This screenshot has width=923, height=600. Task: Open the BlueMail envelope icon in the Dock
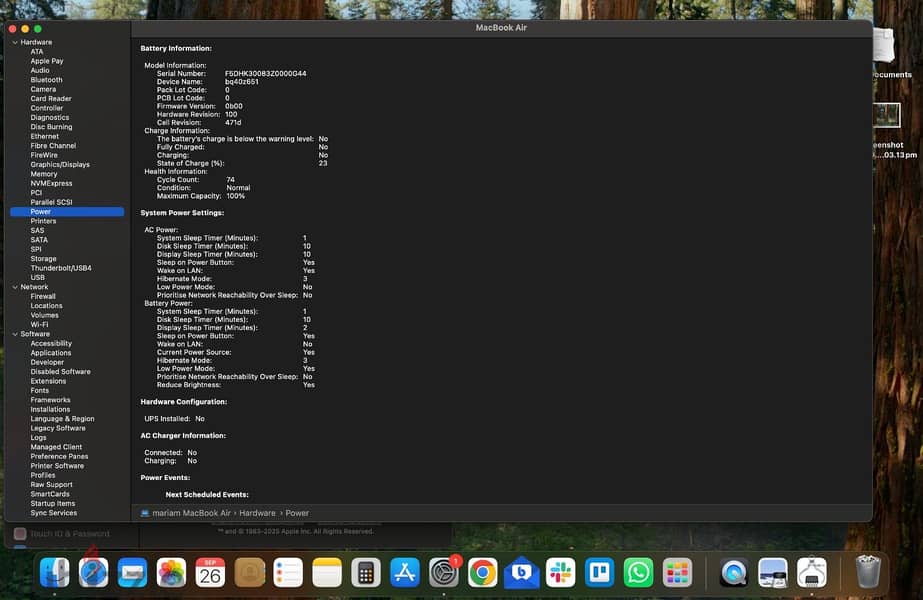[522, 572]
